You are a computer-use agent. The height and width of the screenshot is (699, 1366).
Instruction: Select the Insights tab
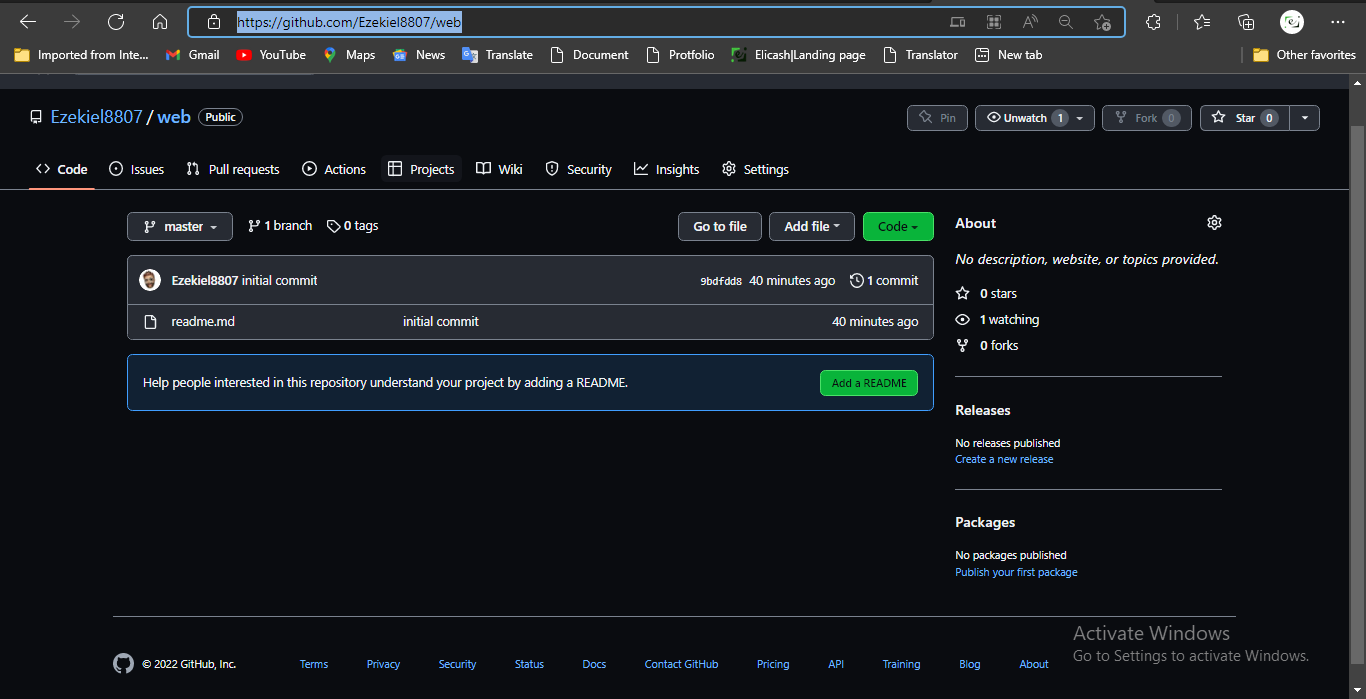tap(666, 169)
